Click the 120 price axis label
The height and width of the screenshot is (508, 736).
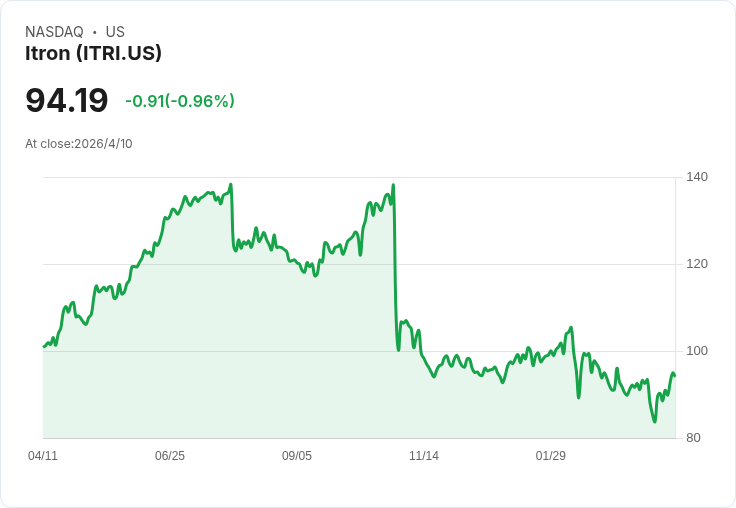pos(697,264)
